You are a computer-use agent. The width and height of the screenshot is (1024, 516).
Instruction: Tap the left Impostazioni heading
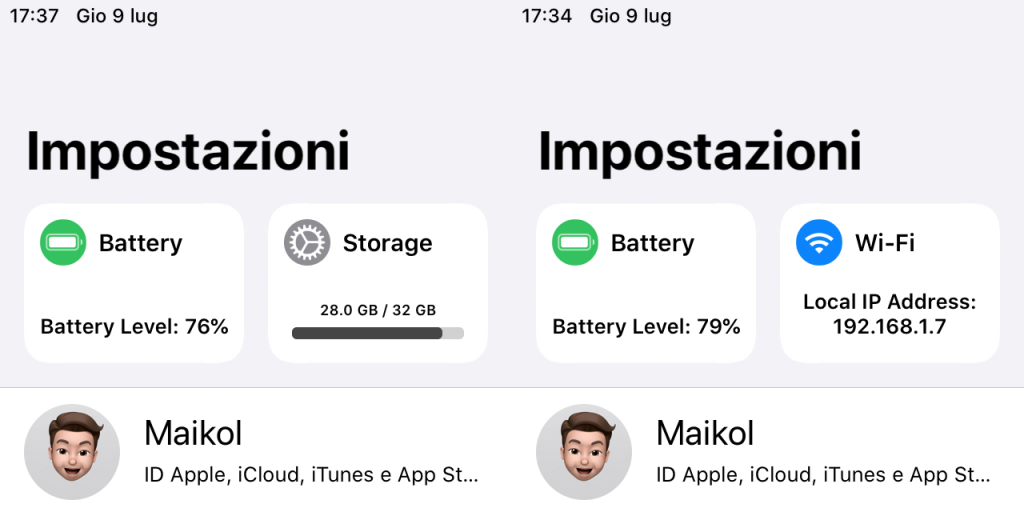click(x=188, y=152)
